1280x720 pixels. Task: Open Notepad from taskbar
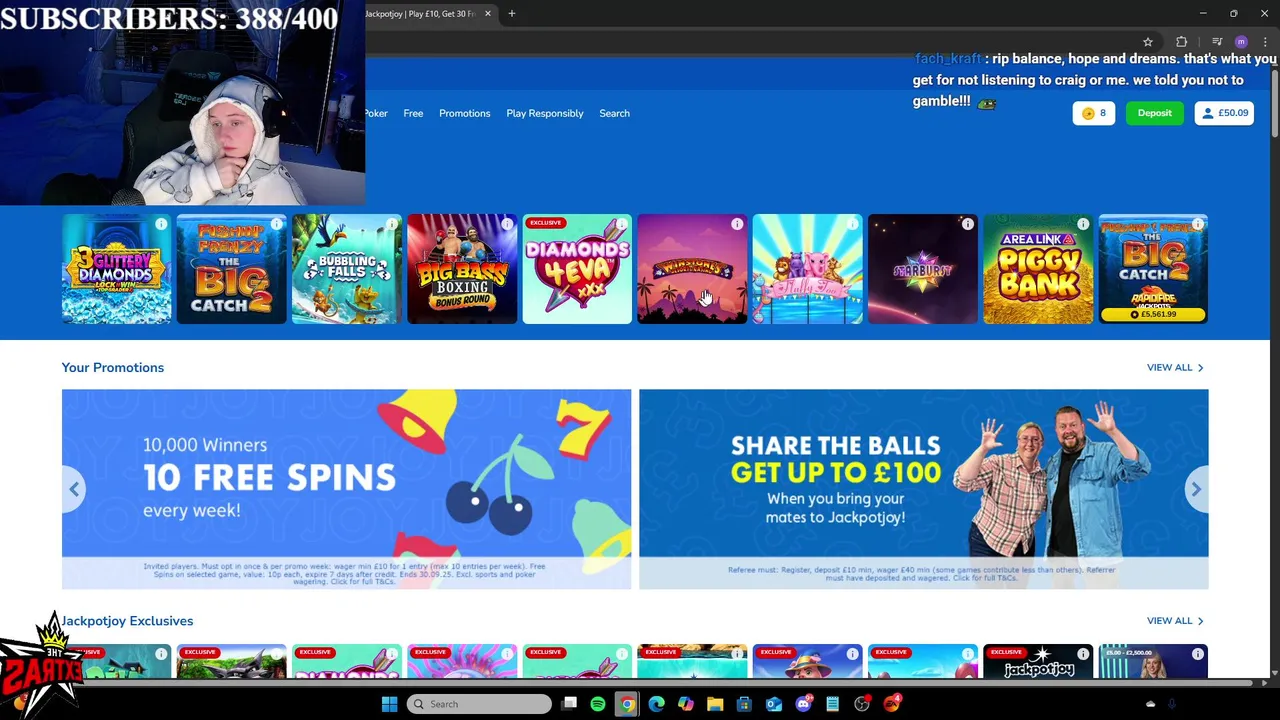point(832,704)
